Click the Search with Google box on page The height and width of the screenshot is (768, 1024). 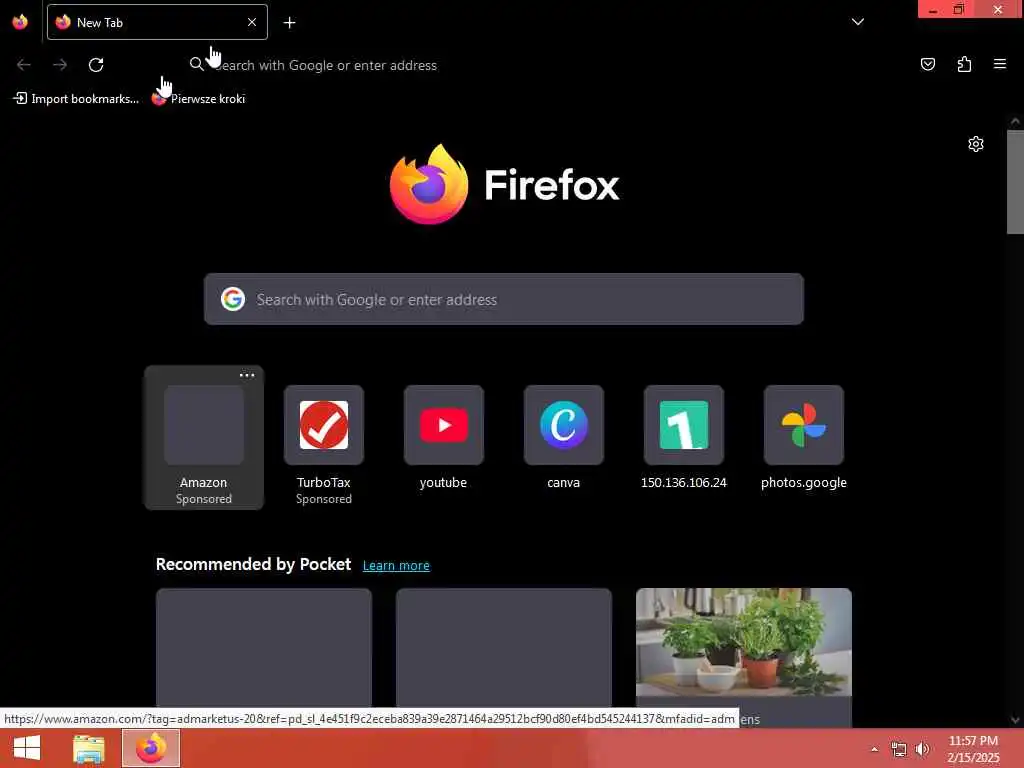coord(504,299)
